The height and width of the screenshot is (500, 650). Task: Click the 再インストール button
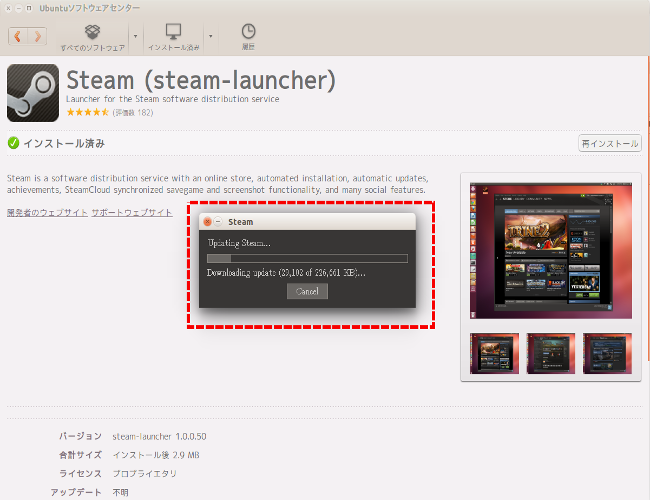pyautogui.click(x=609, y=143)
